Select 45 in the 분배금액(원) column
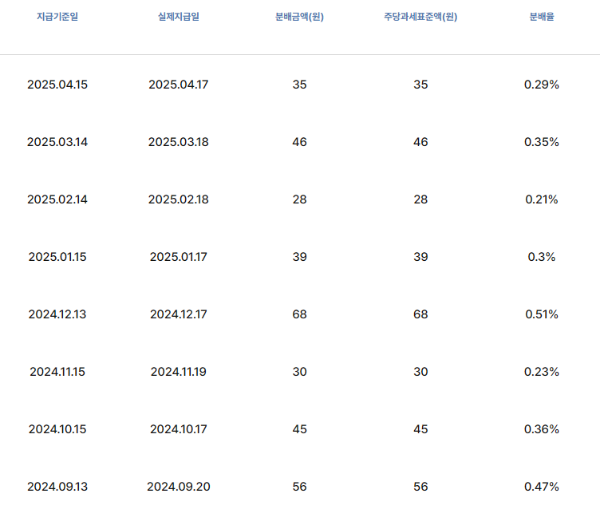 coord(300,429)
